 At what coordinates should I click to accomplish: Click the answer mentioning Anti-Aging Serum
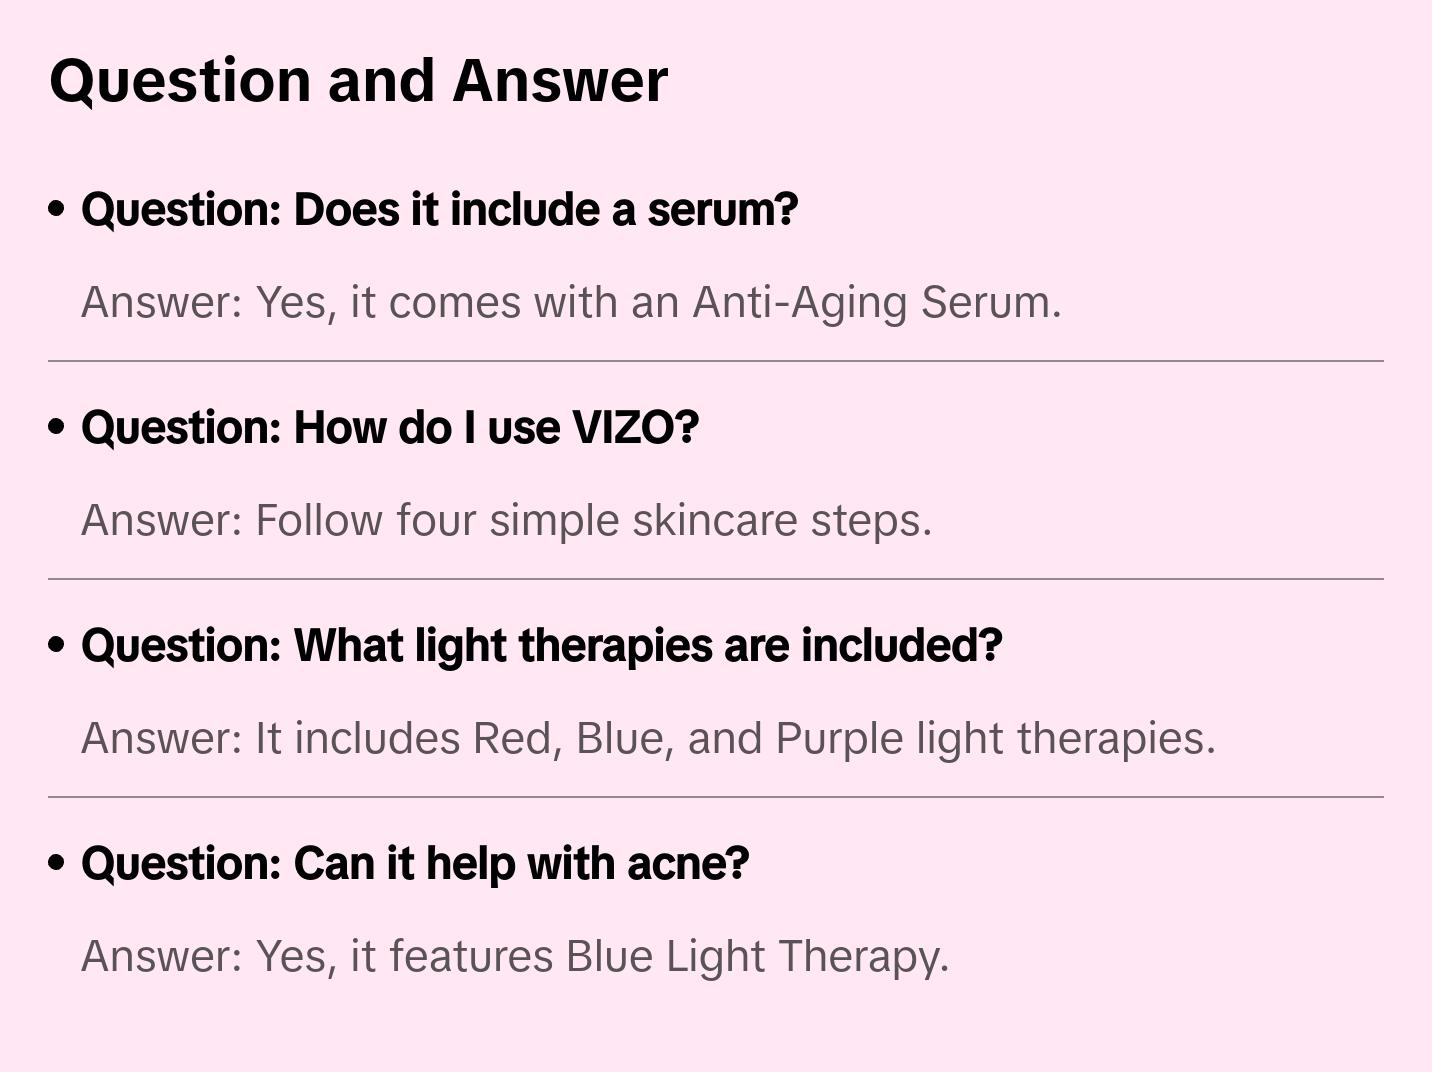point(570,302)
